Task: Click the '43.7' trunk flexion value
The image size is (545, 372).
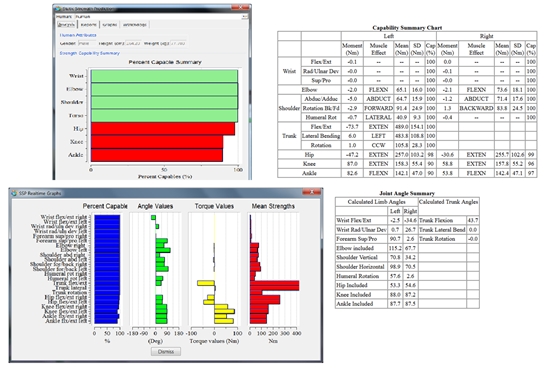Action: (473, 220)
